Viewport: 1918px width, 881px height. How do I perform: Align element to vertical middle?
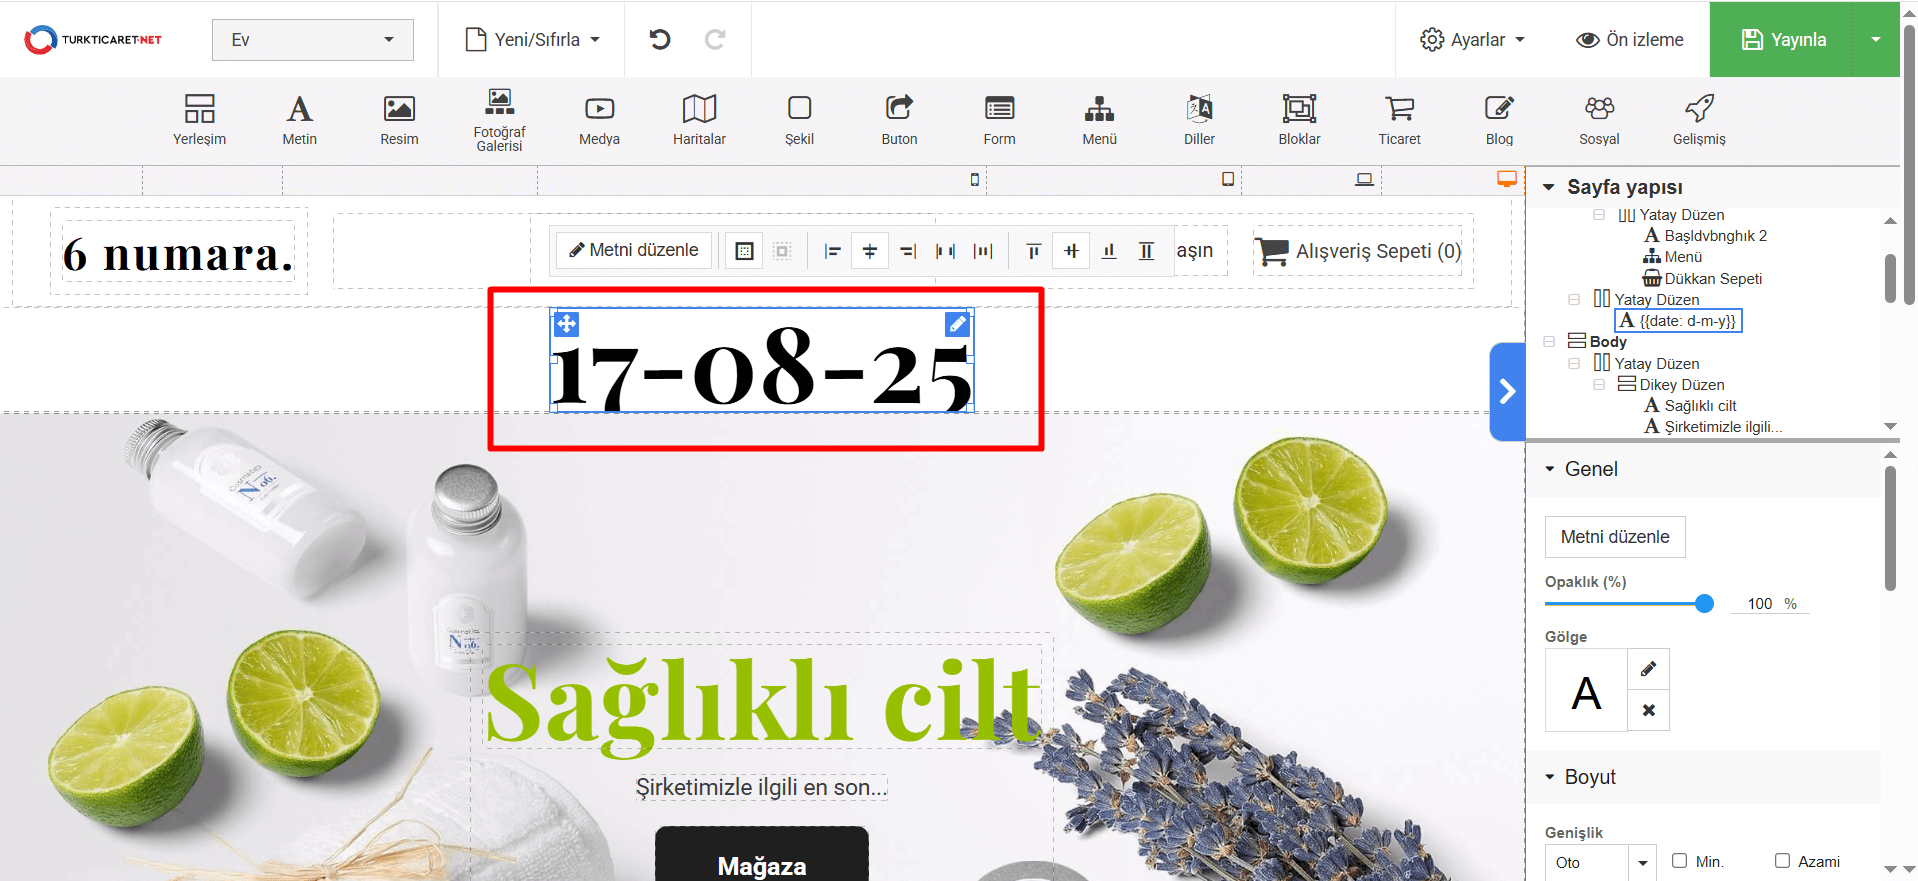click(x=1072, y=251)
